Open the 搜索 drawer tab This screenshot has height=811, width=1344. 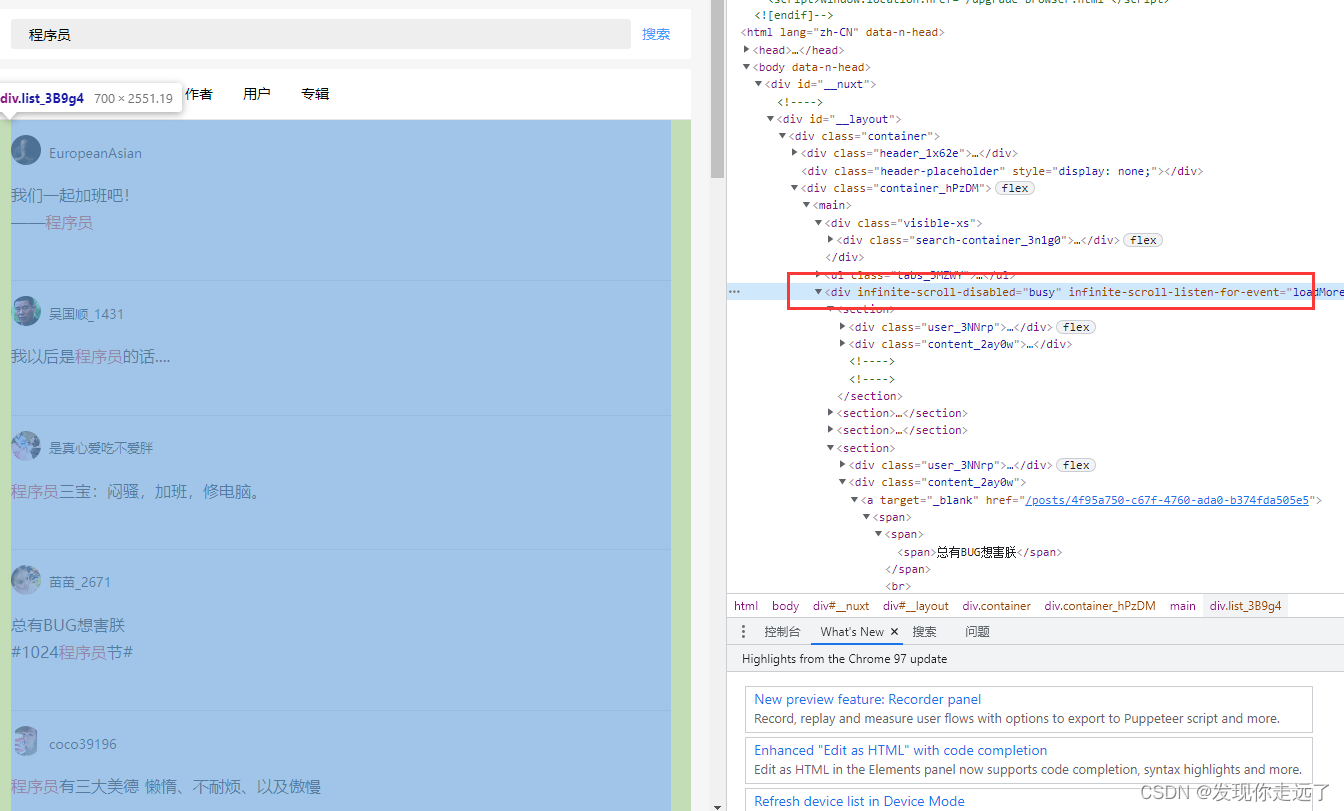tap(925, 632)
